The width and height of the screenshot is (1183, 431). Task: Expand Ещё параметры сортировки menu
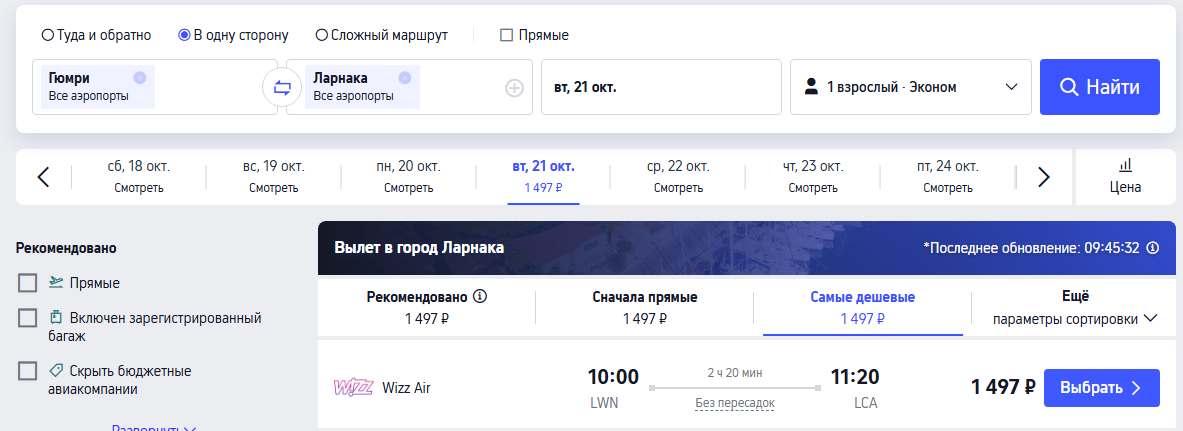pos(1074,307)
